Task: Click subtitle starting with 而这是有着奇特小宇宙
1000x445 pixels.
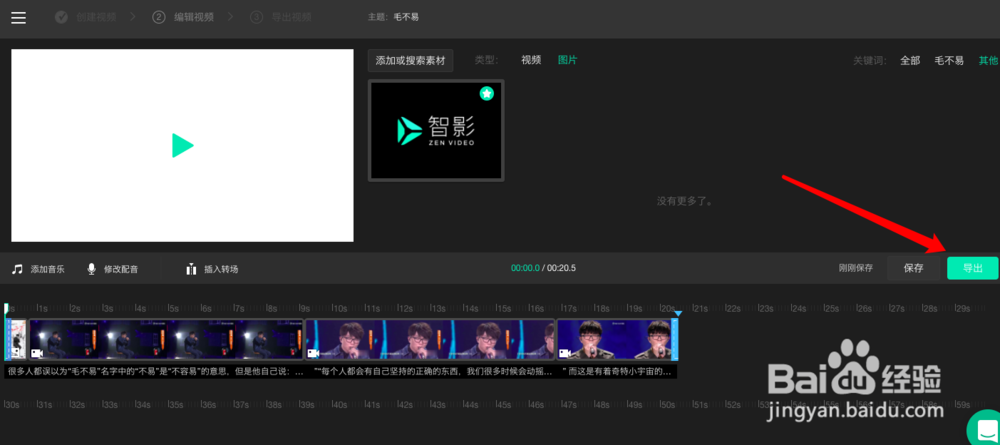Action: (617, 372)
